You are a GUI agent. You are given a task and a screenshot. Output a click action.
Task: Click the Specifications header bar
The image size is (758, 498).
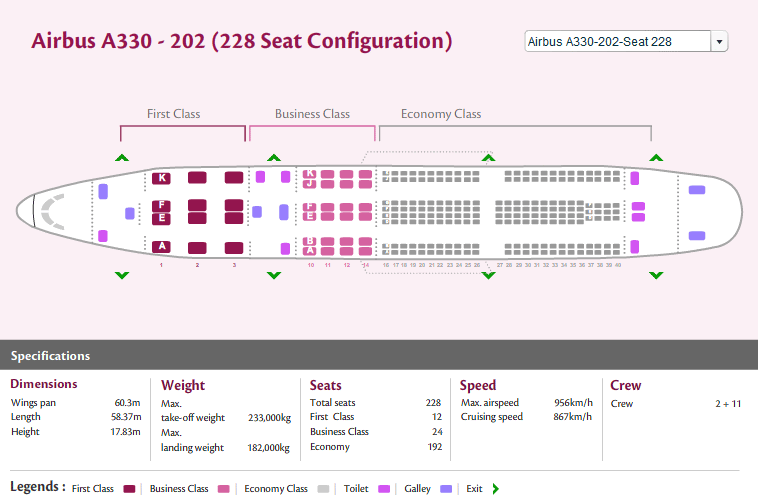(379, 355)
